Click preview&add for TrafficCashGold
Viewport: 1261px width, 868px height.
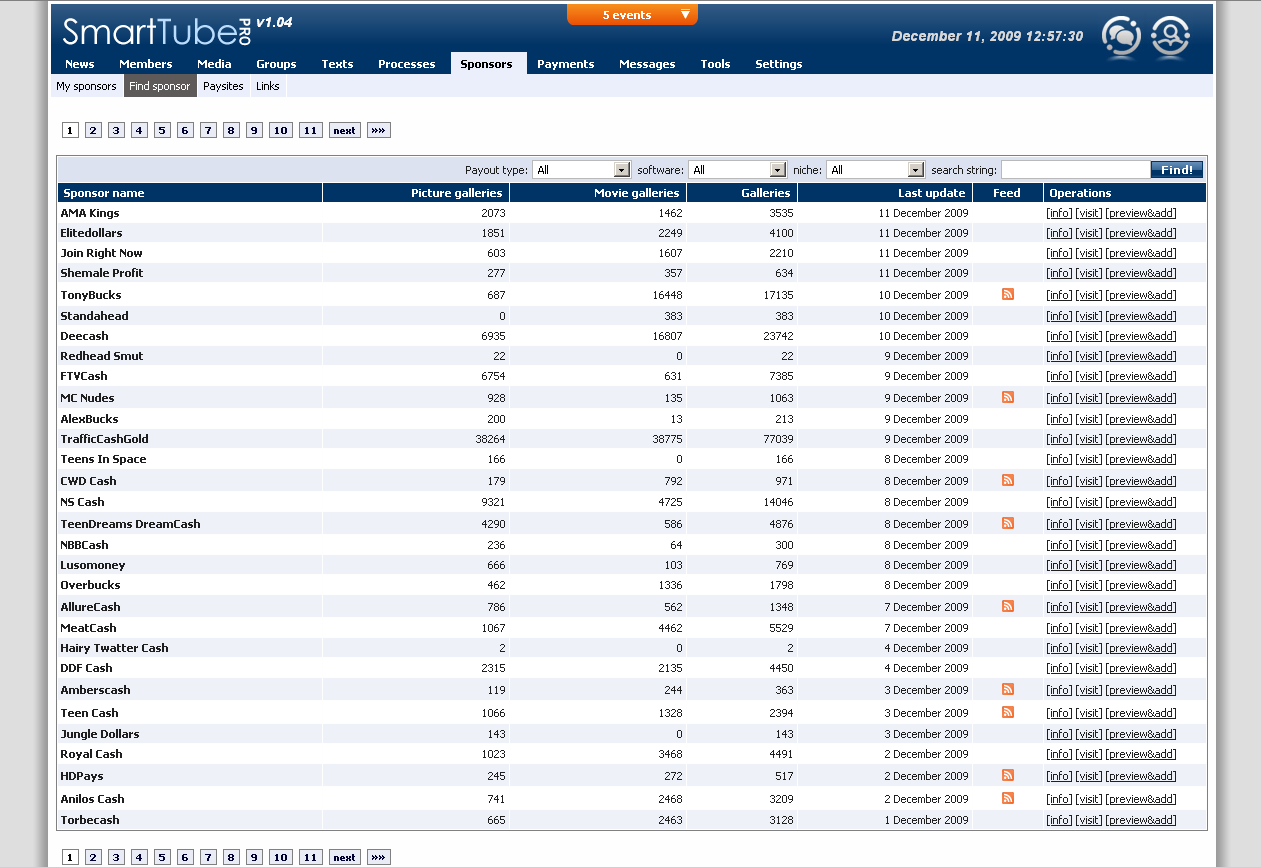point(1141,439)
